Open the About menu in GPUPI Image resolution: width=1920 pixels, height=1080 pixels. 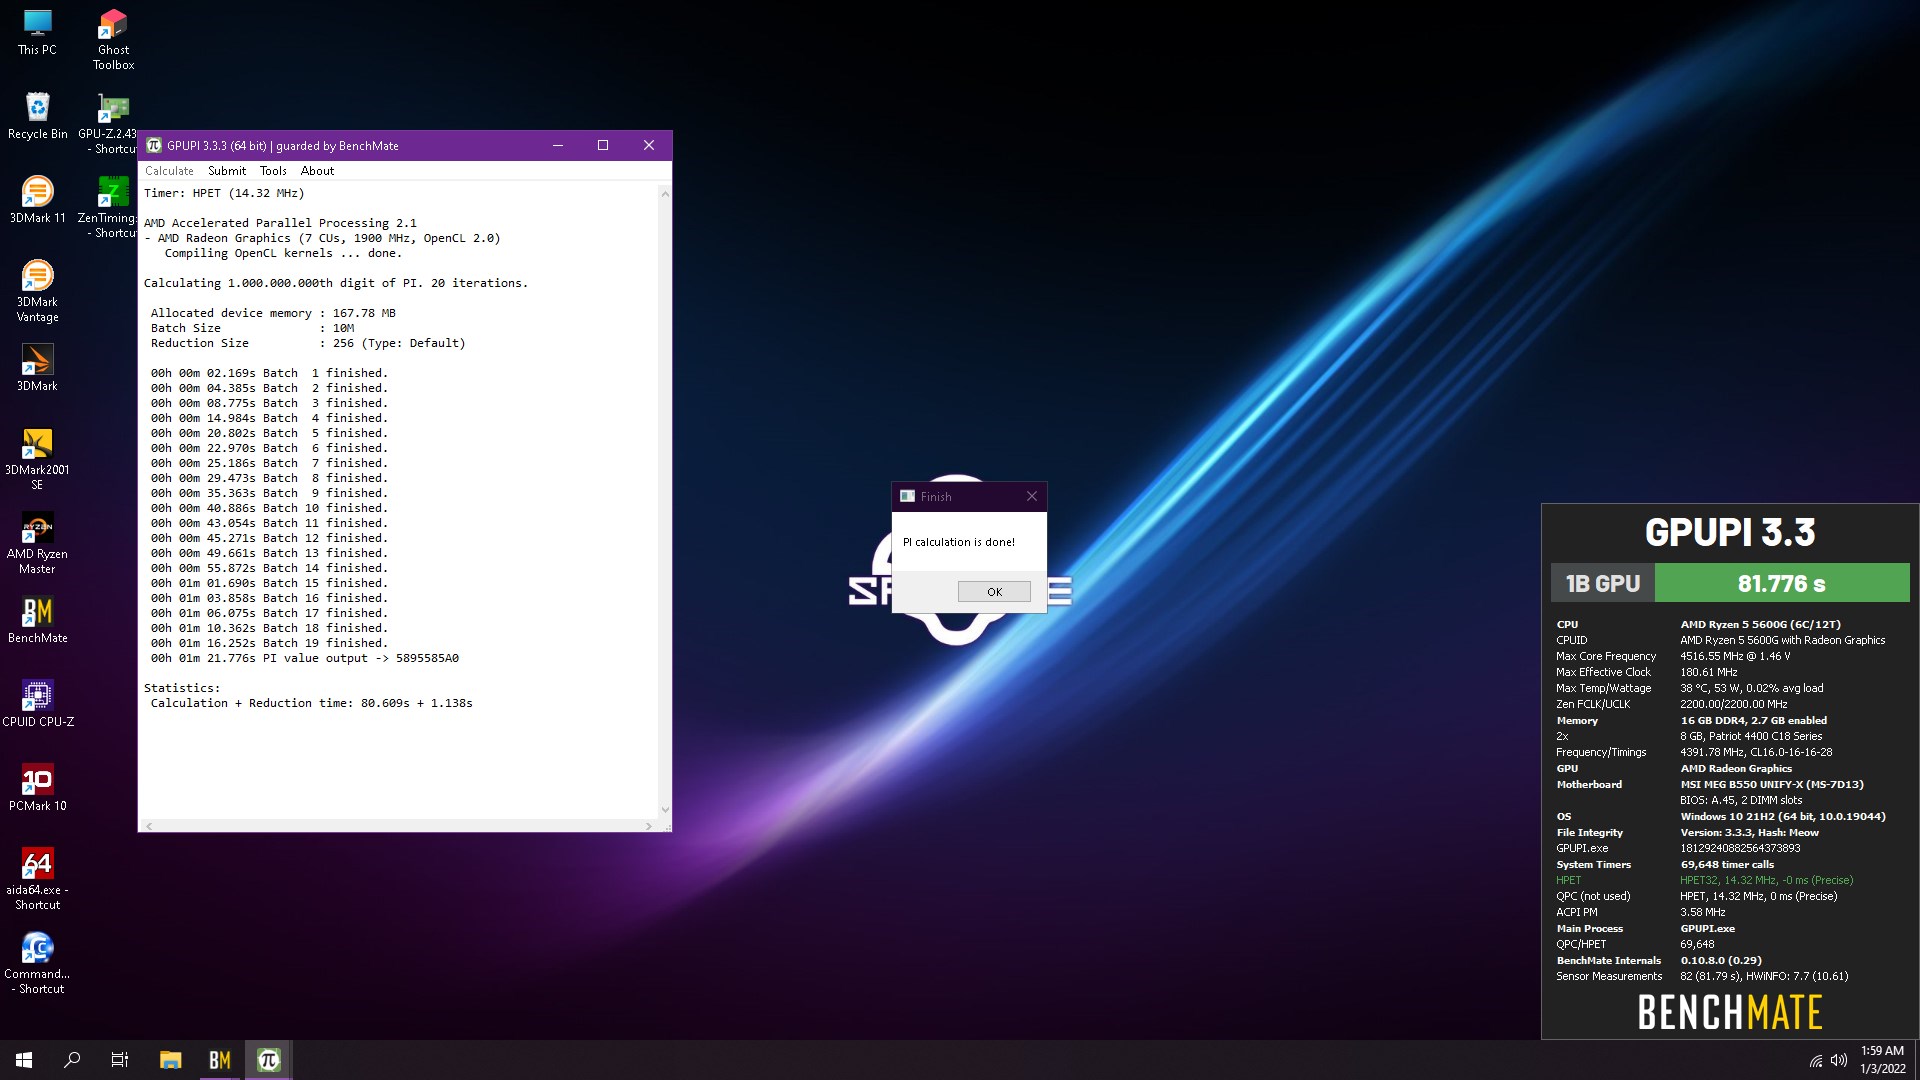click(x=317, y=171)
